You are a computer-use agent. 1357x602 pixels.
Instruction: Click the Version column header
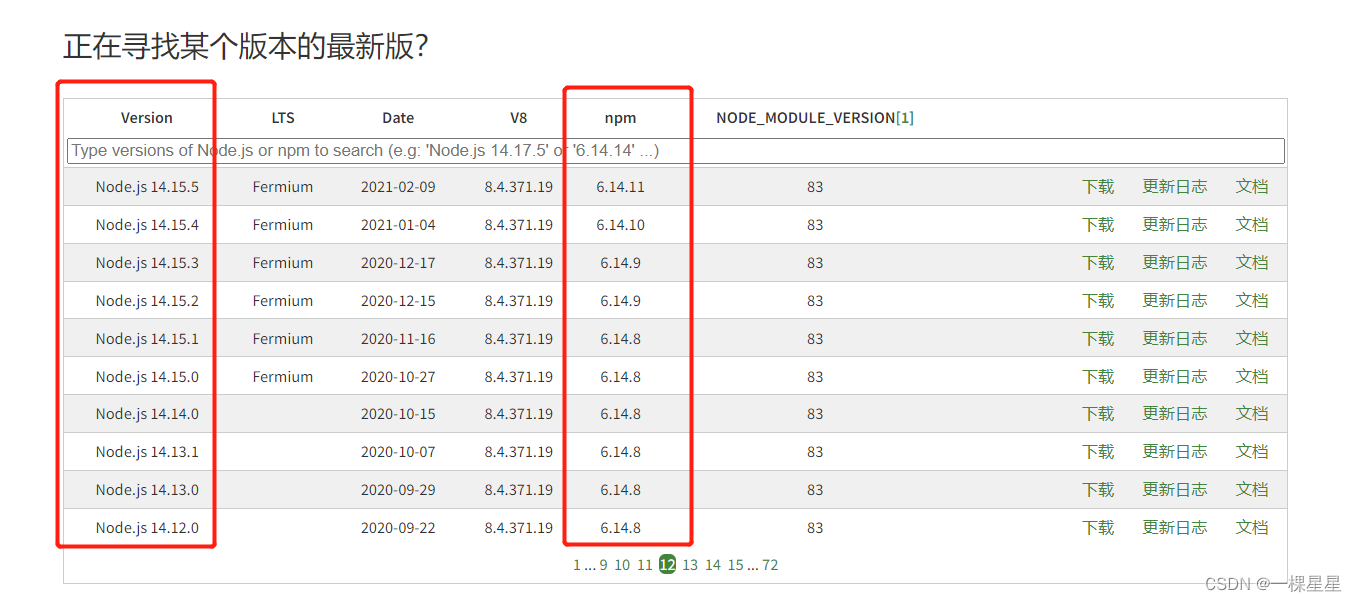[x=147, y=118]
